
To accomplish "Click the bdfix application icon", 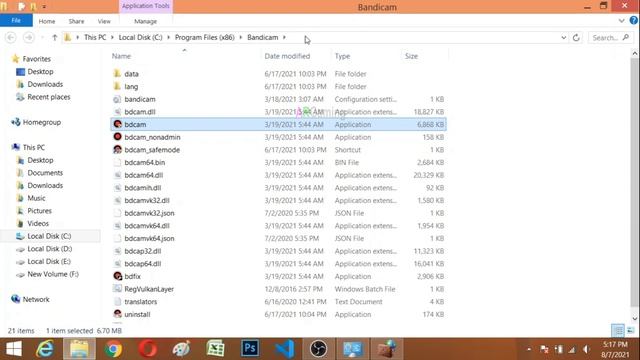I will (x=118, y=276).
